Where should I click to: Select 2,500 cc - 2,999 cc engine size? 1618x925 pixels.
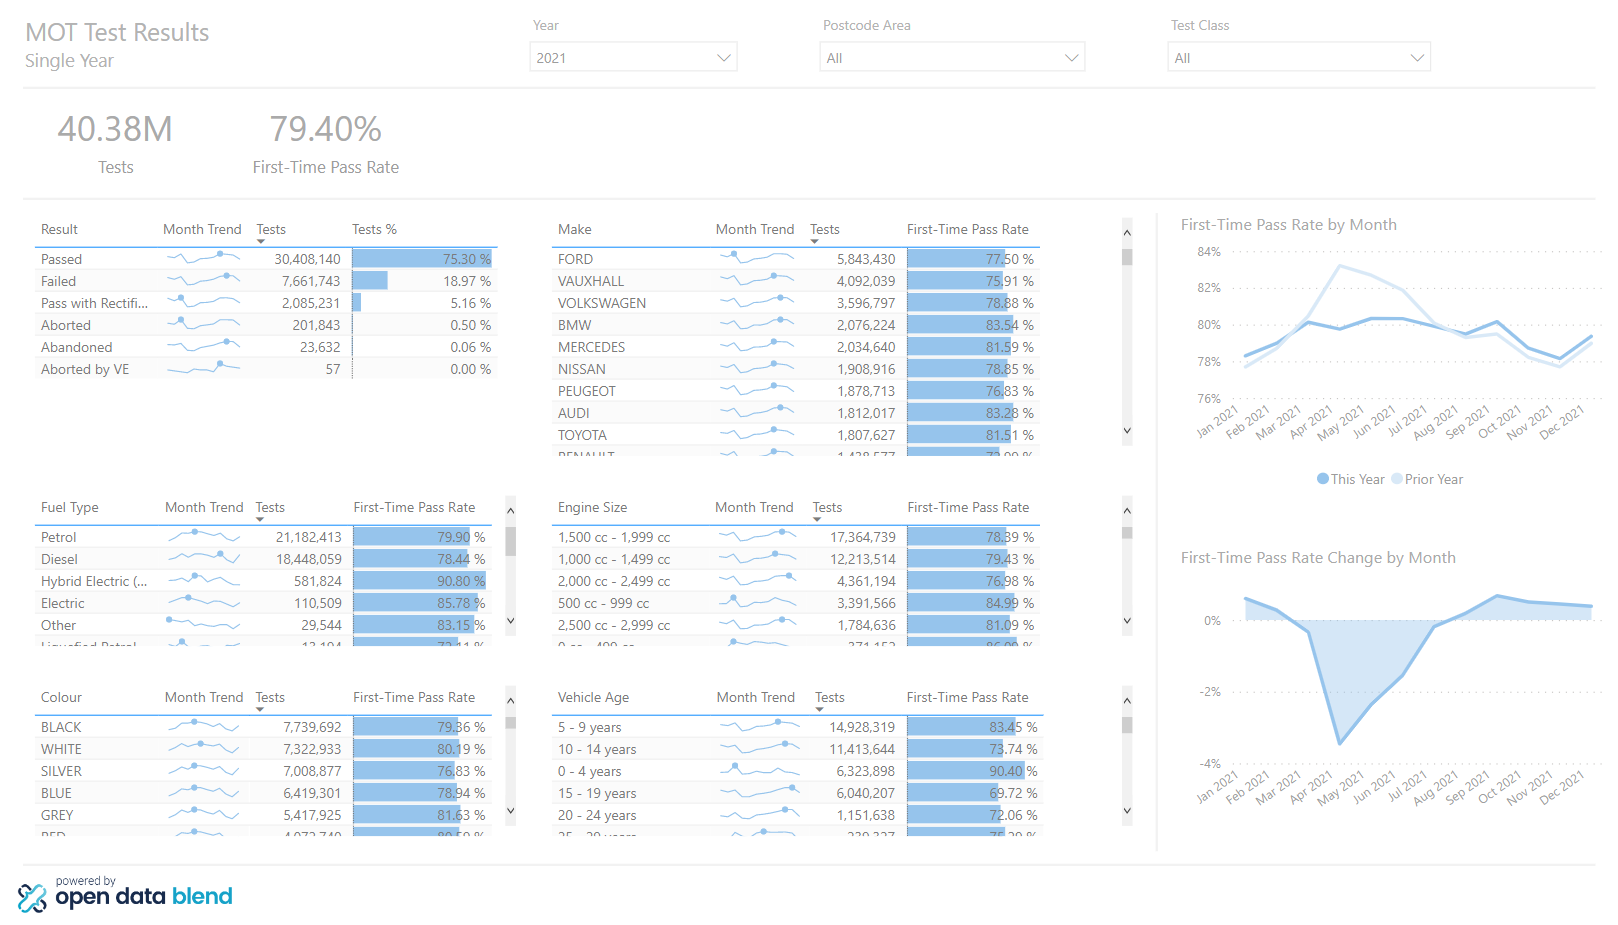[x=796, y=625]
